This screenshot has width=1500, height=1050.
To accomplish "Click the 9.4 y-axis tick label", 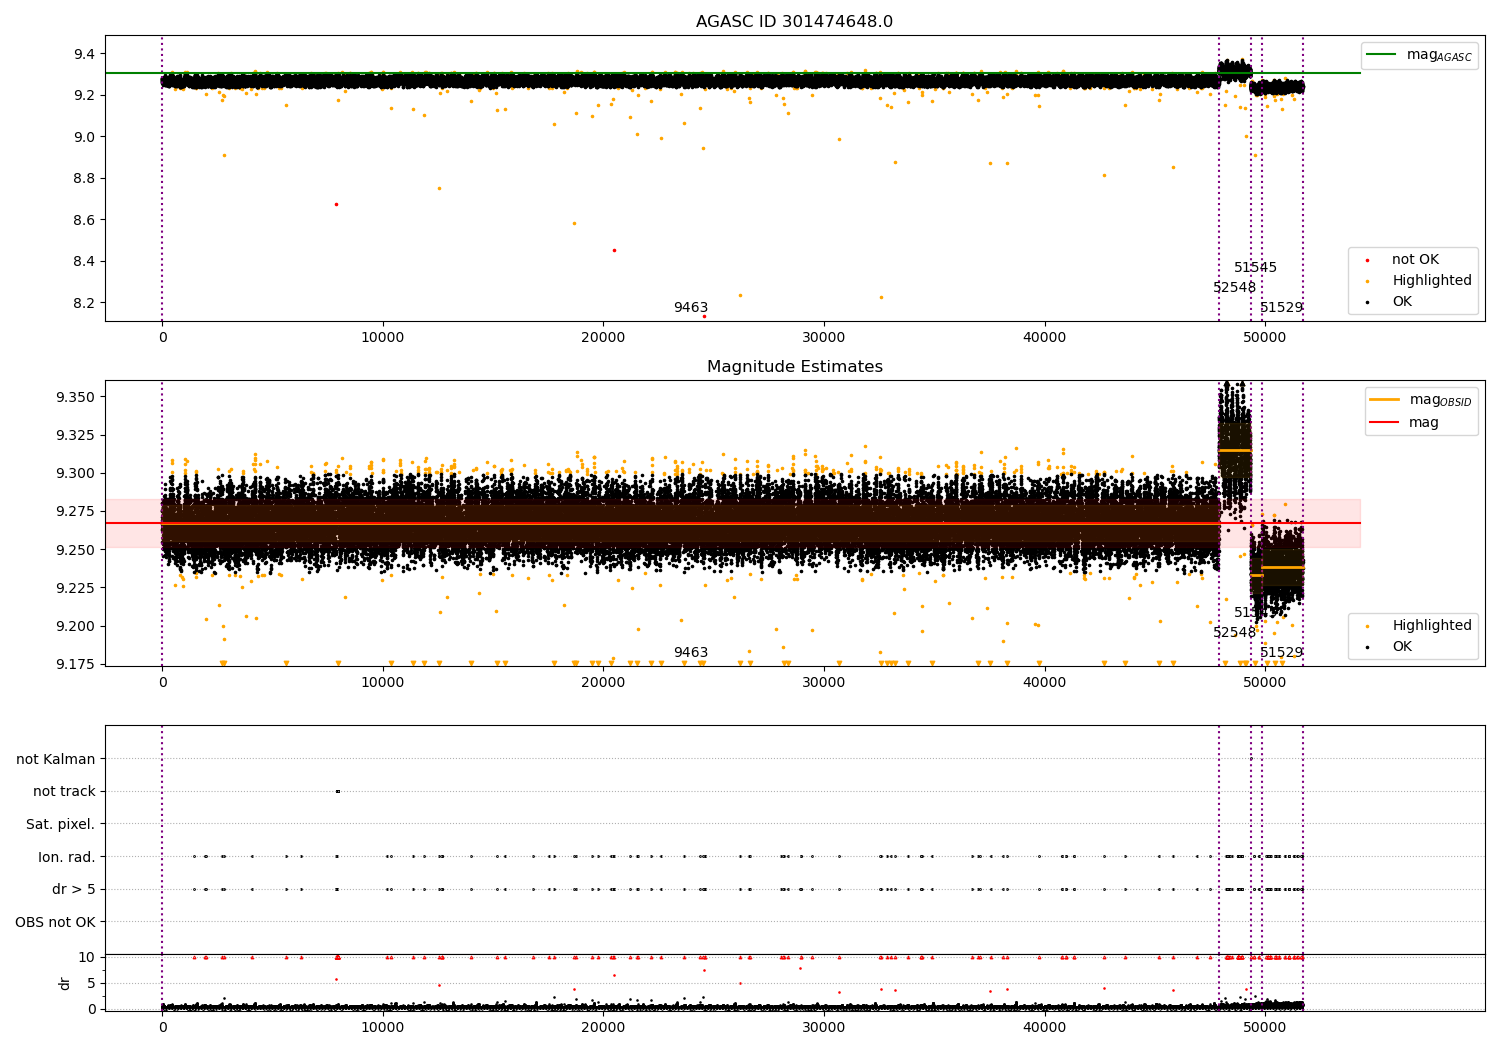I will pyautogui.click(x=83, y=54).
